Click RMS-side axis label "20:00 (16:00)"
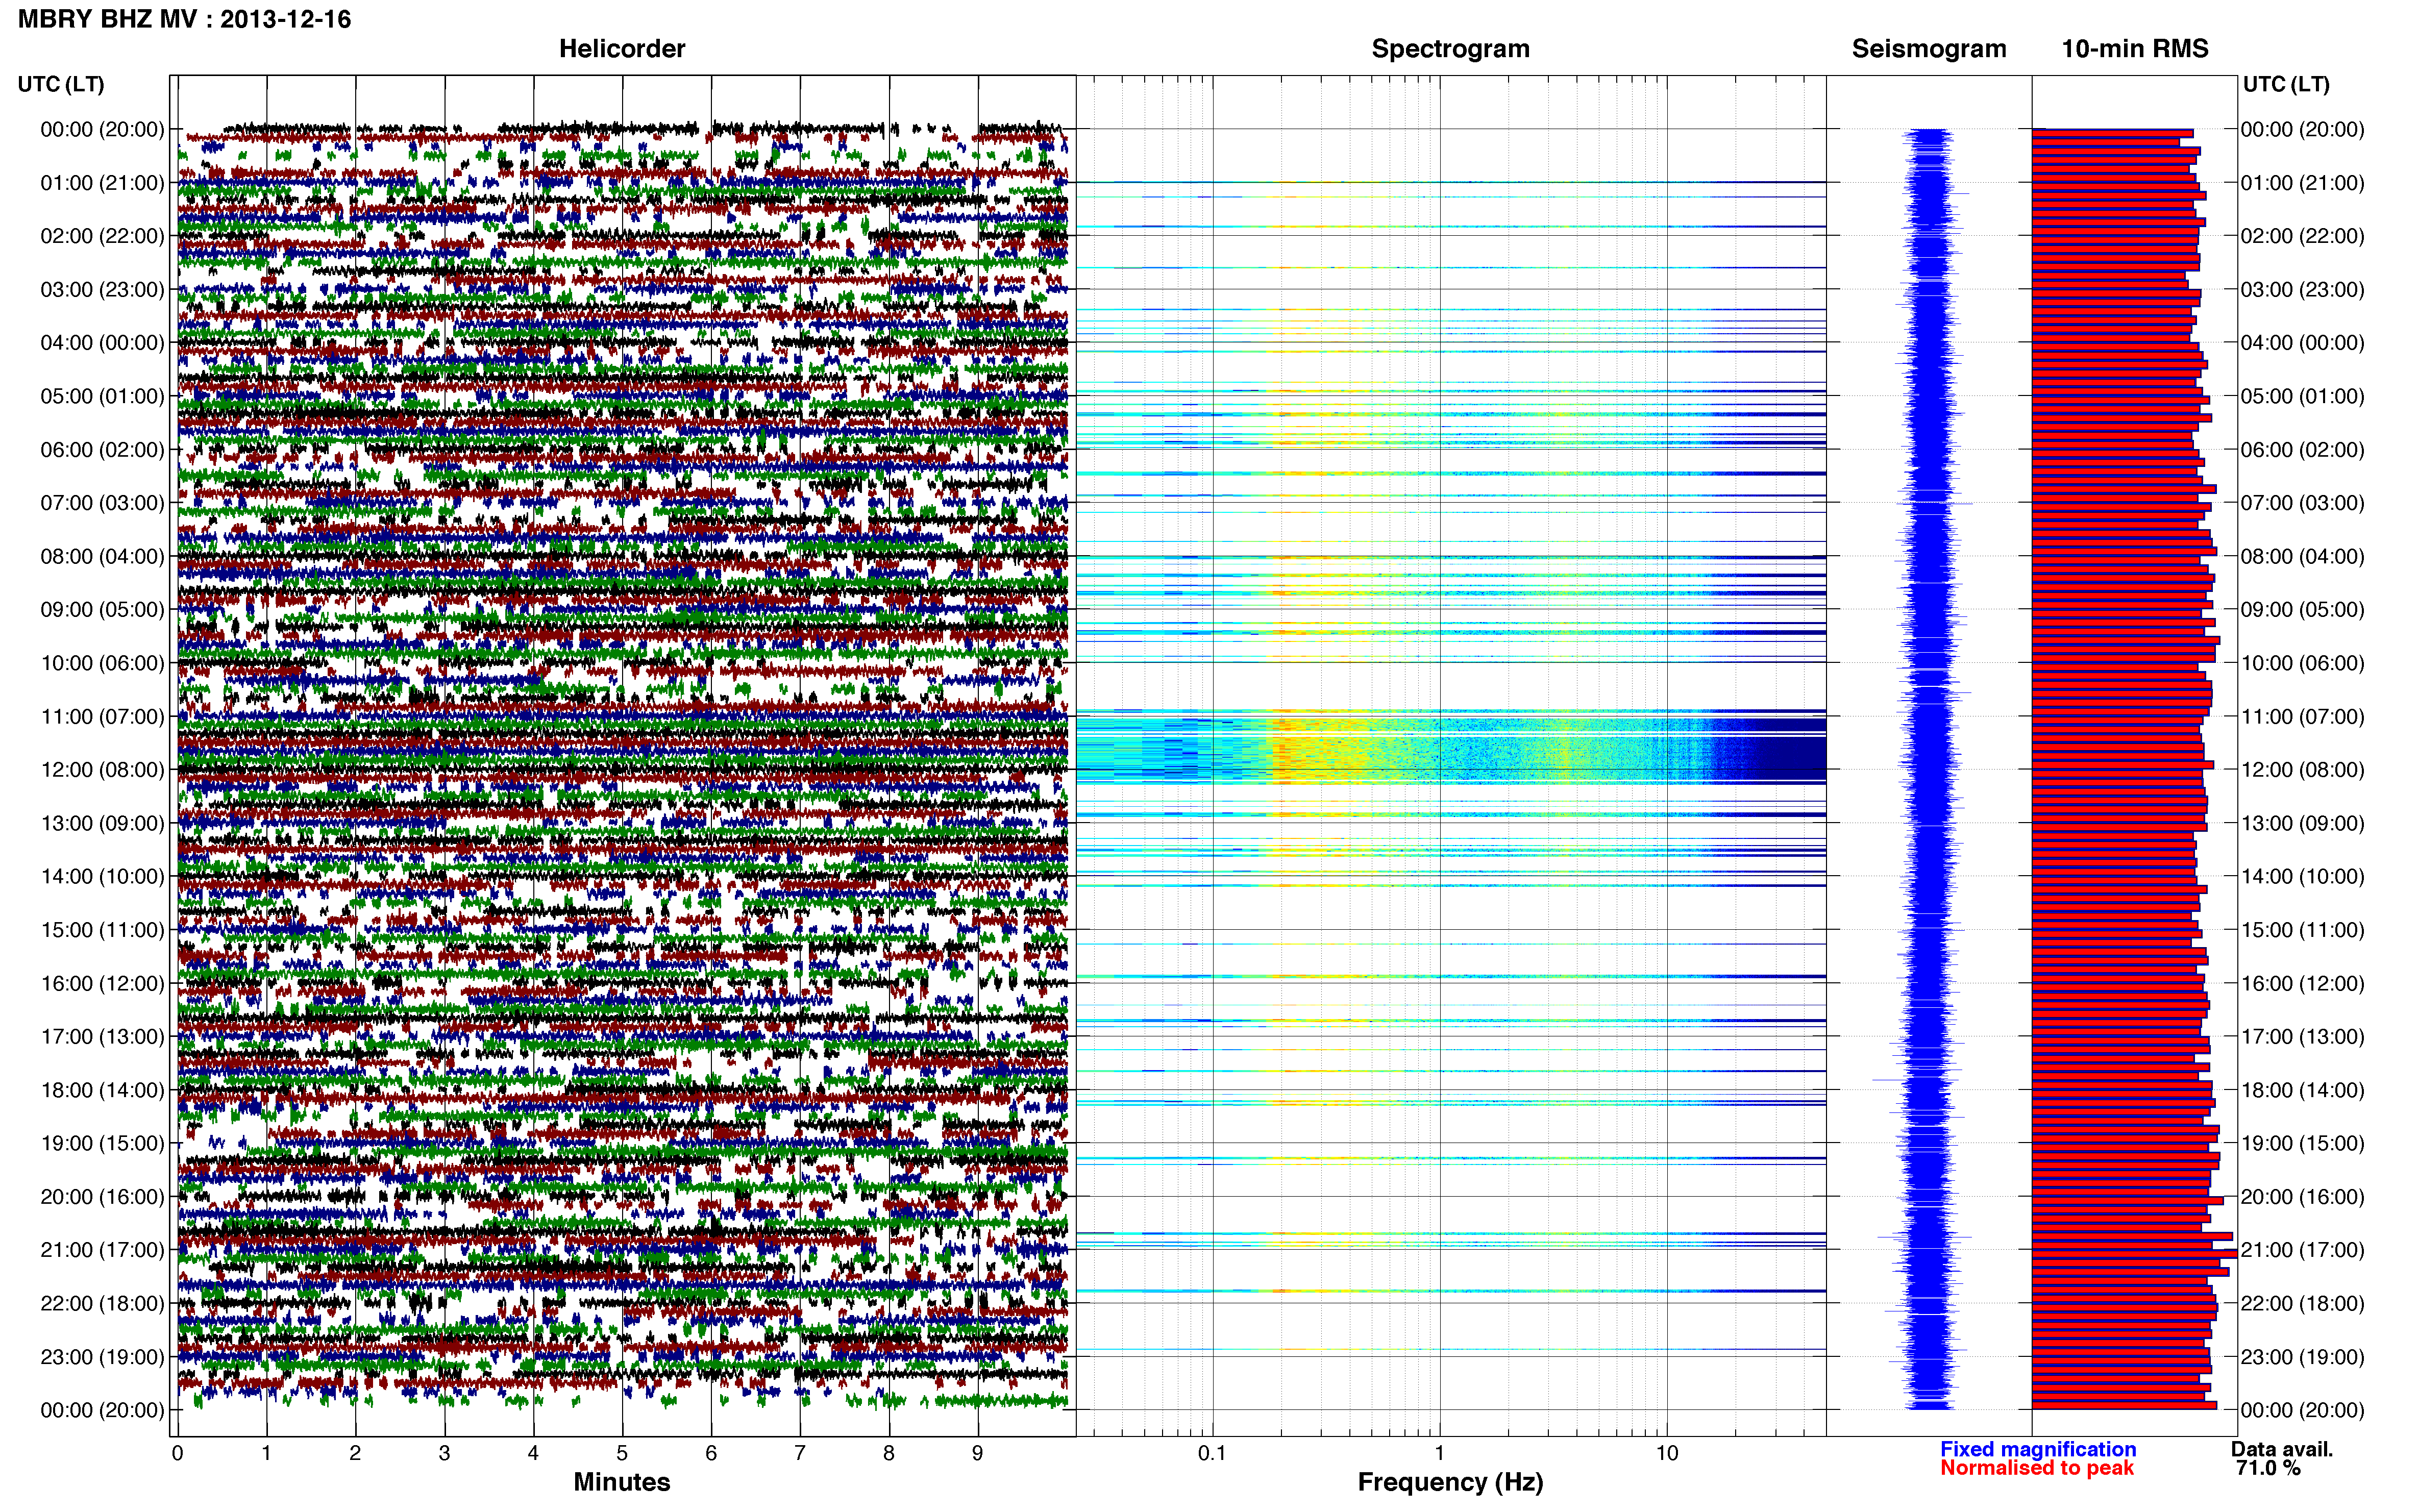 [2302, 1197]
